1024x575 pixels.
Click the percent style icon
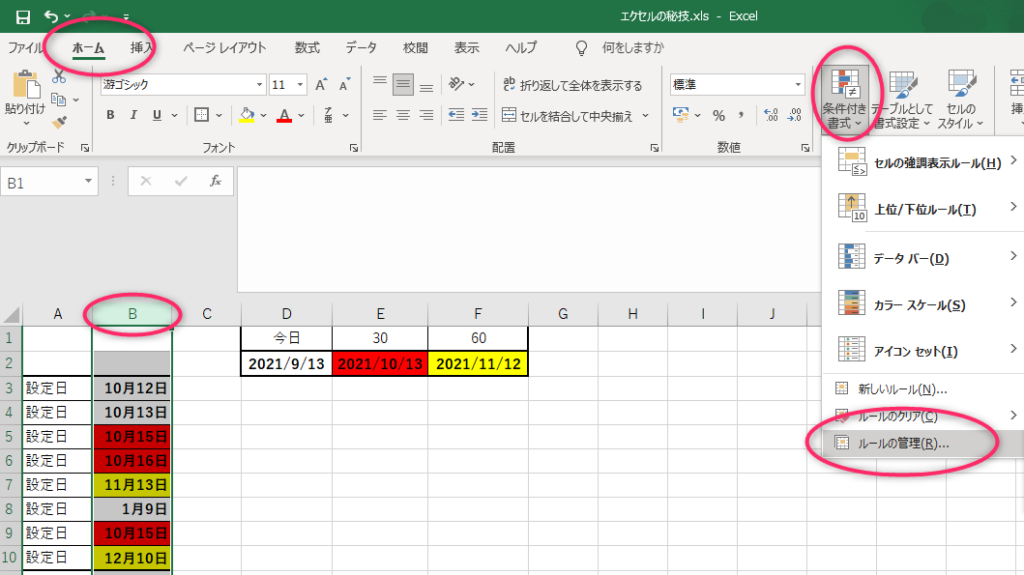tap(718, 116)
